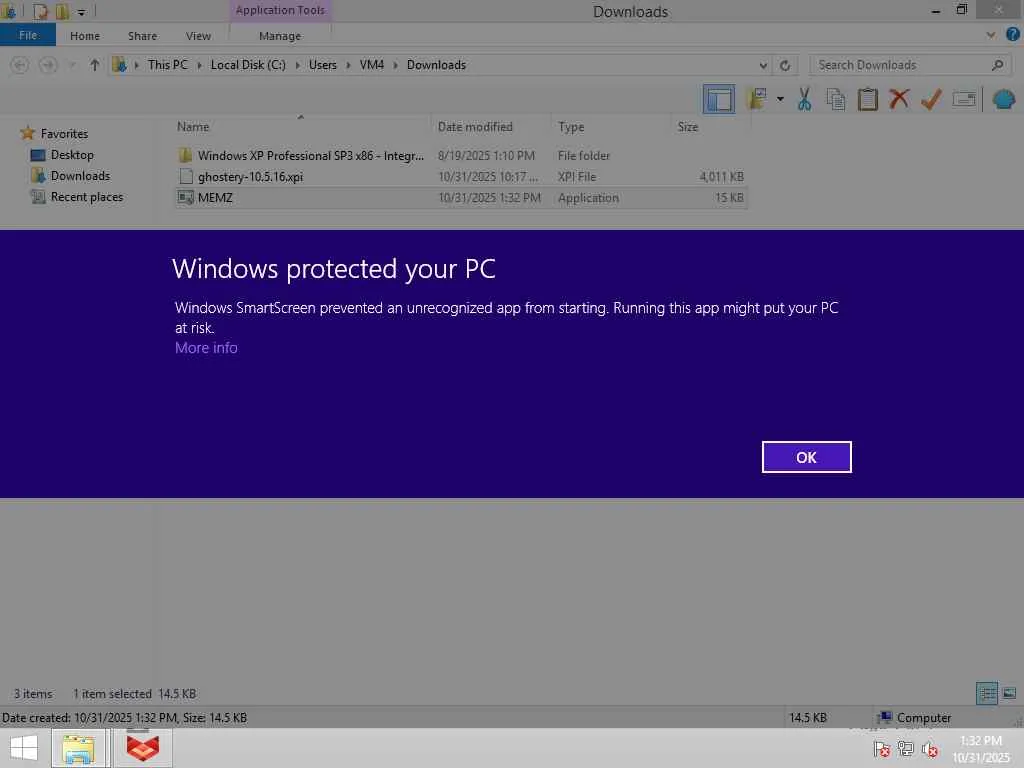
Task: Select Downloads in the navigation pane
Action: [80, 176]
